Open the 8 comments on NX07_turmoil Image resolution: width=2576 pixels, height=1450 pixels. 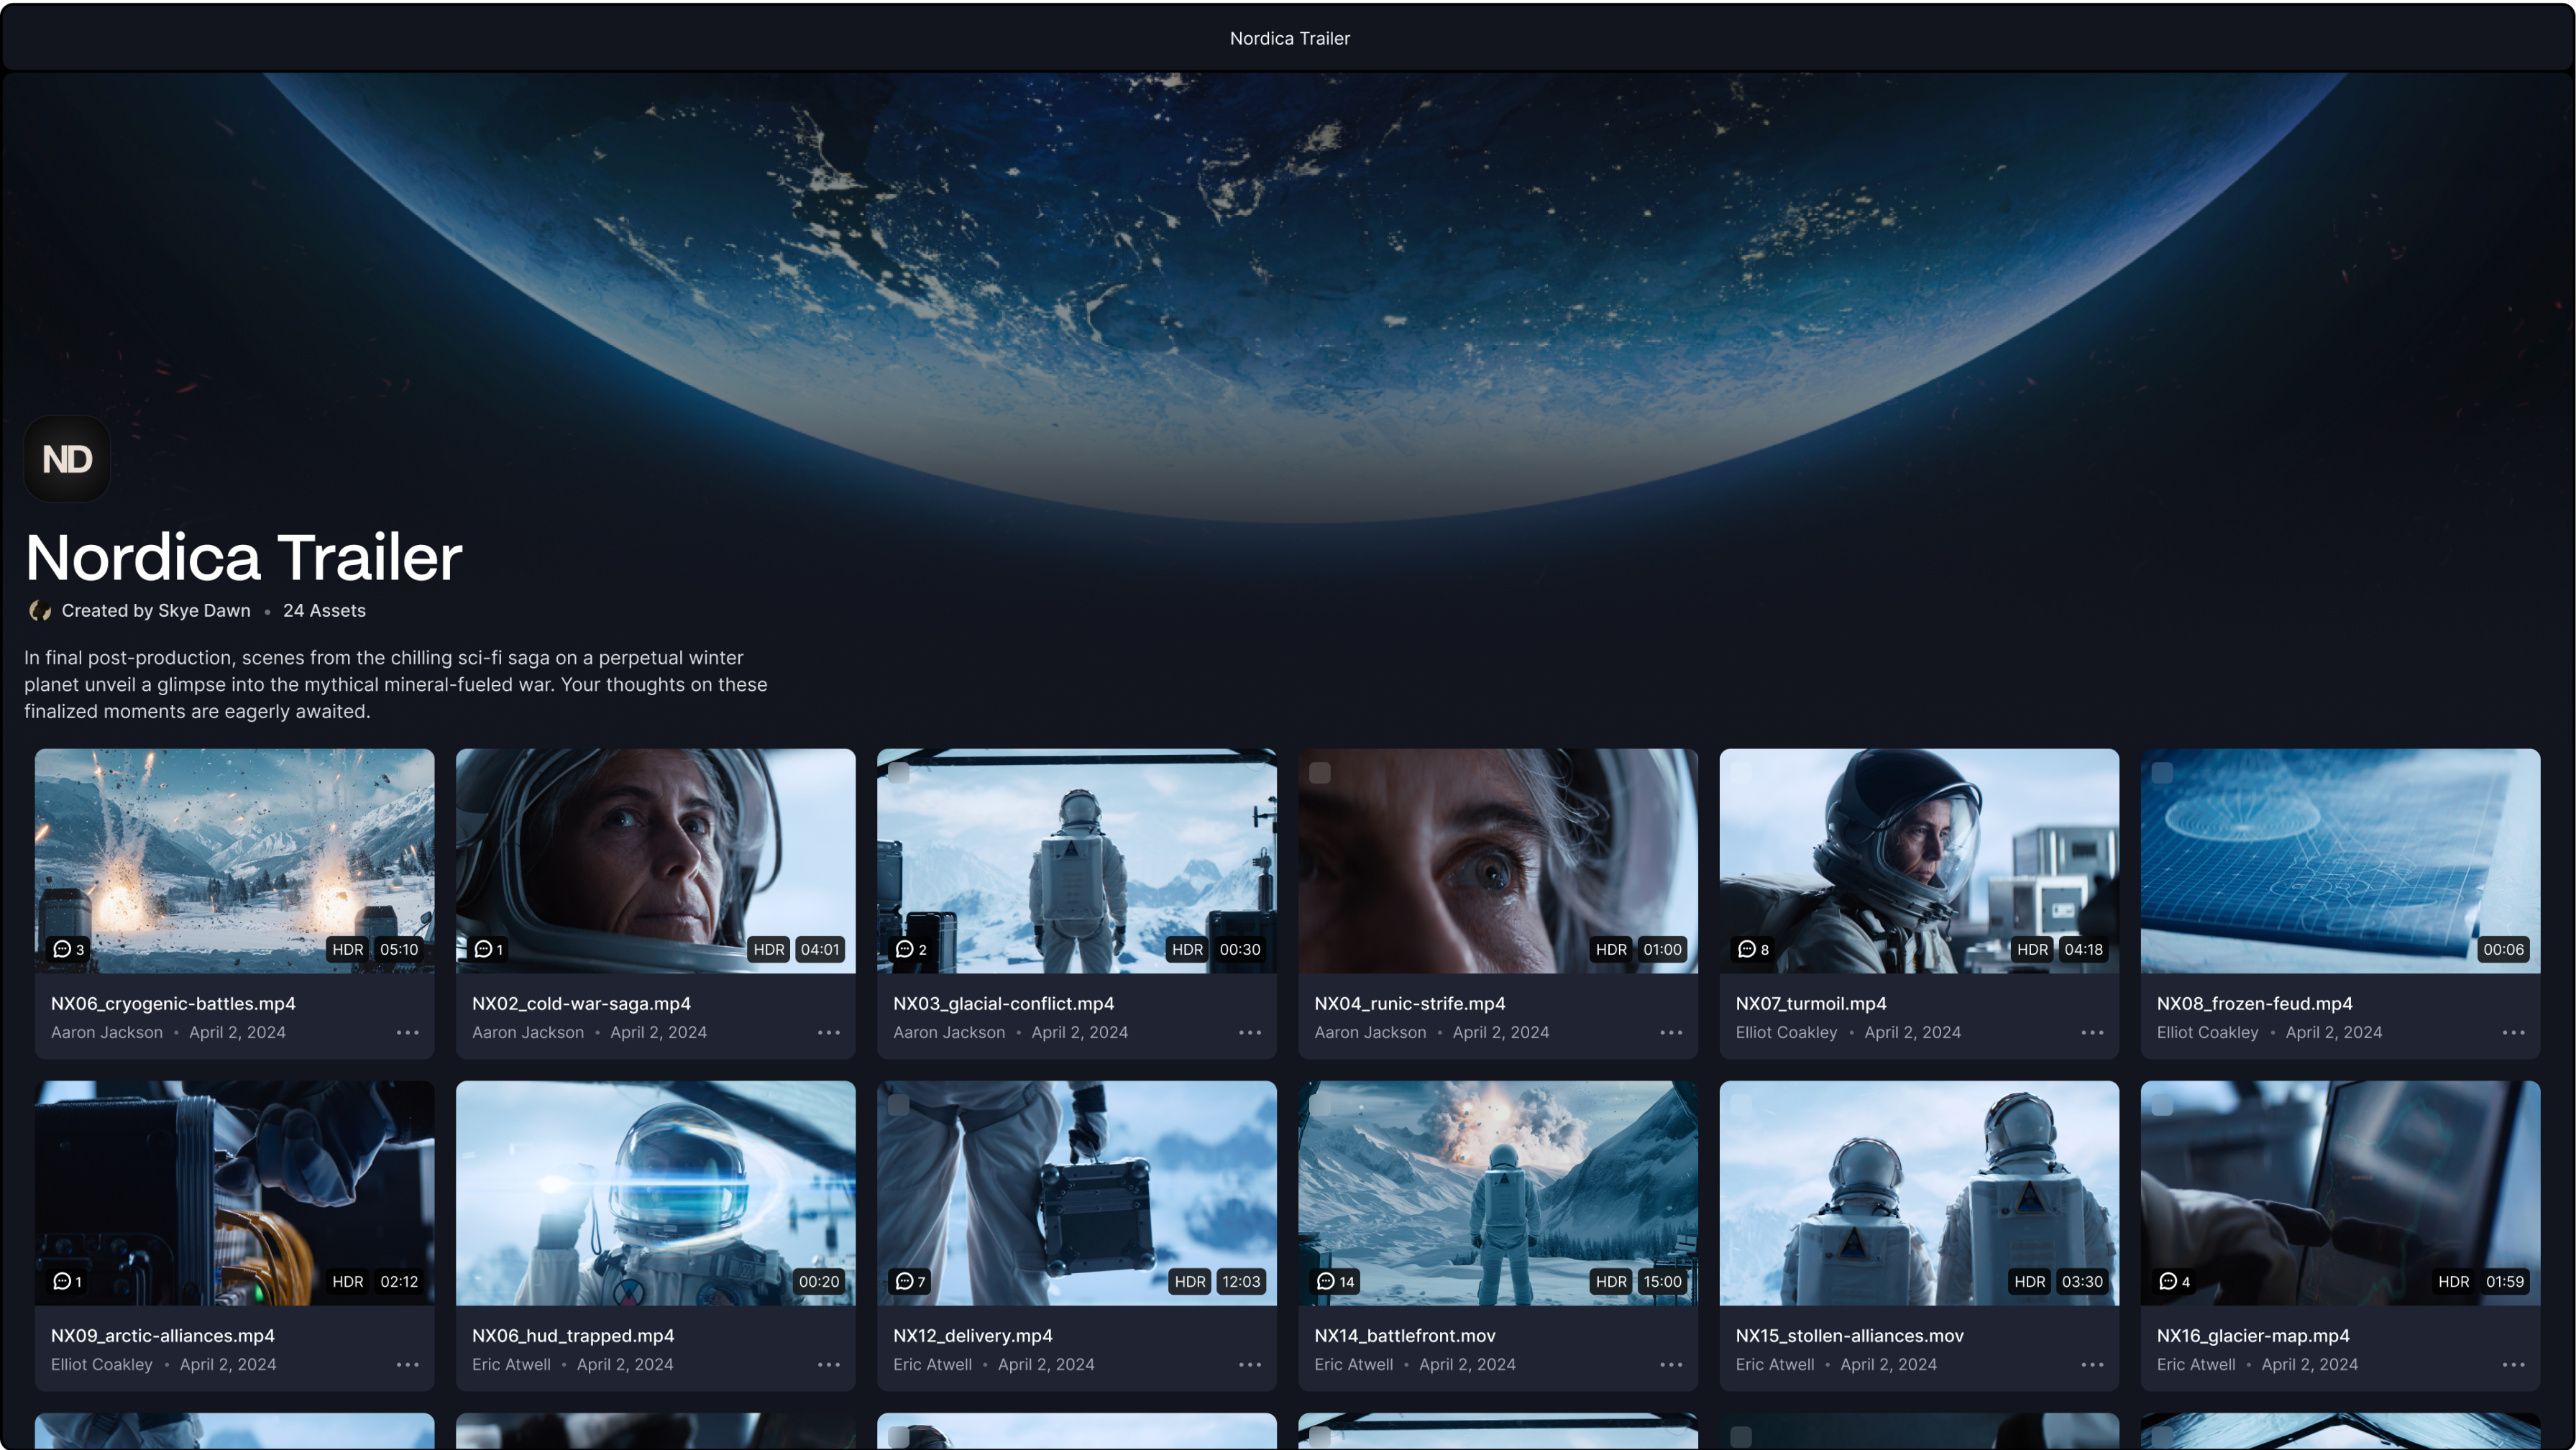(1753, 949)
